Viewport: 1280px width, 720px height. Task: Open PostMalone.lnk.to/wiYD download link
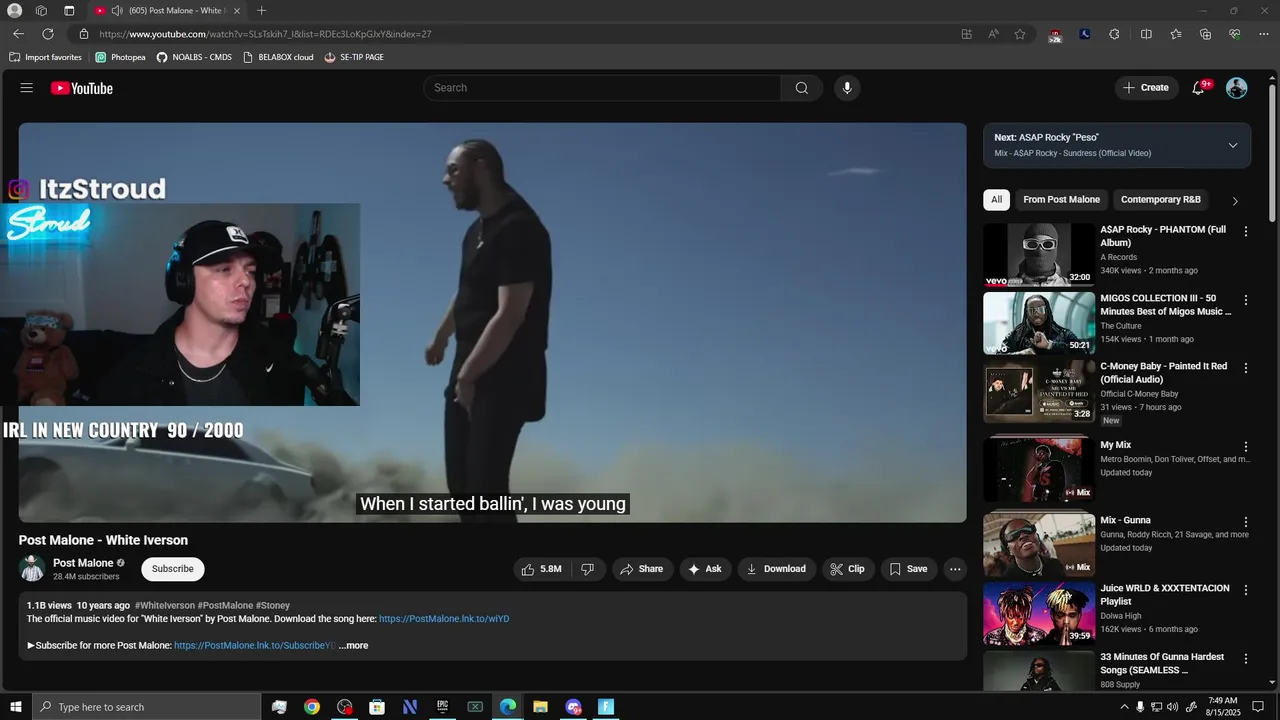(x=444, y=619)
